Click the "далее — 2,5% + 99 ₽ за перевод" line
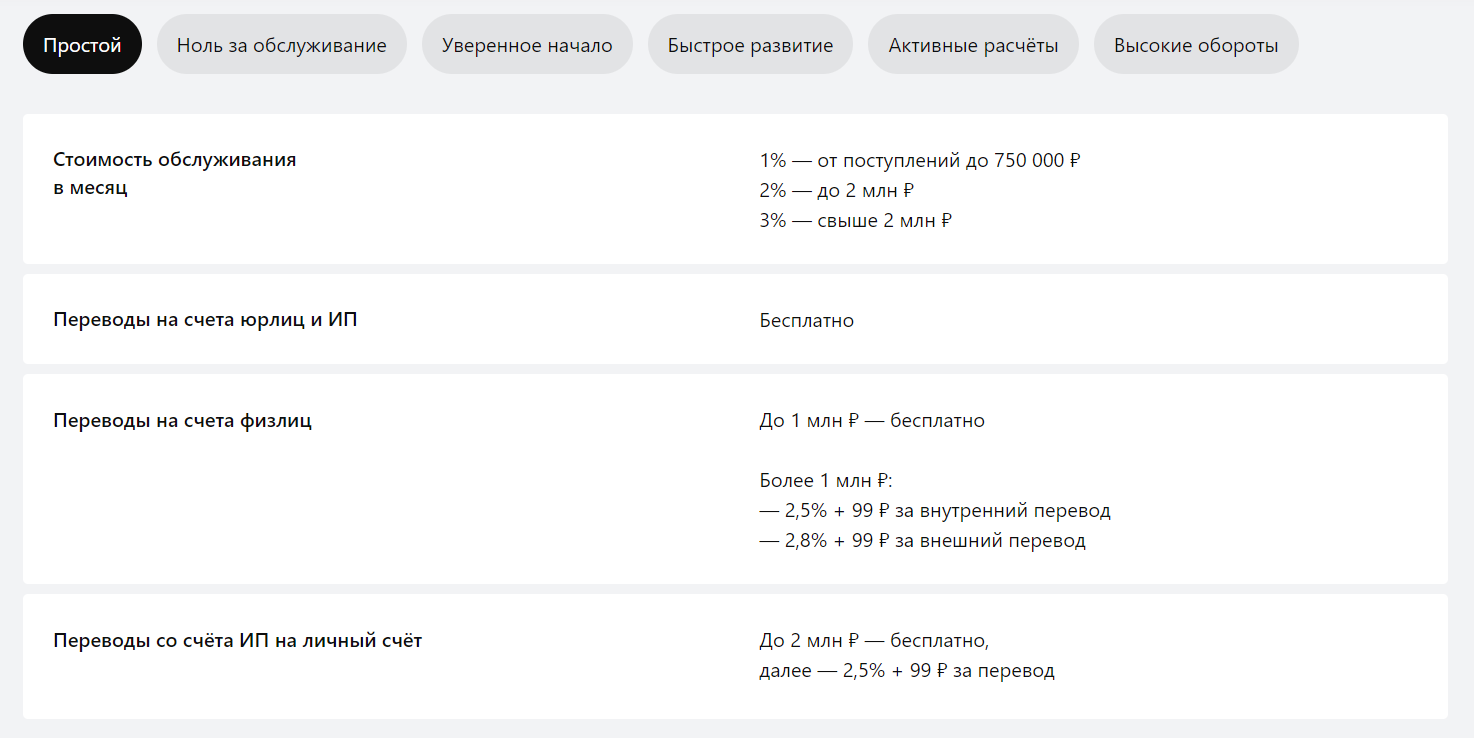Image resolution: width=1474 pixels, height=738 pixels. pos(907,670)
